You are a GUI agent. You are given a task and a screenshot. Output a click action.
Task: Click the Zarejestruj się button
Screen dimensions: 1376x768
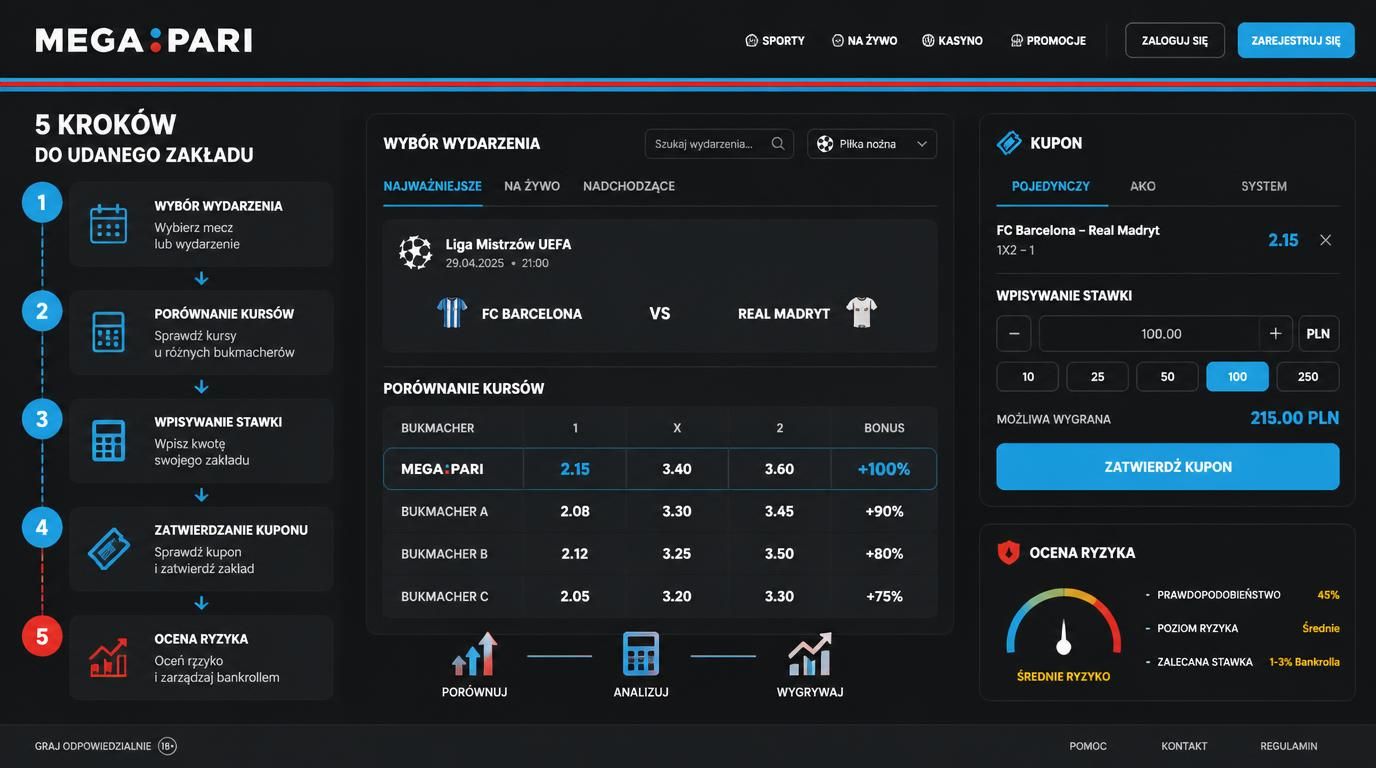pos(1296,41)
